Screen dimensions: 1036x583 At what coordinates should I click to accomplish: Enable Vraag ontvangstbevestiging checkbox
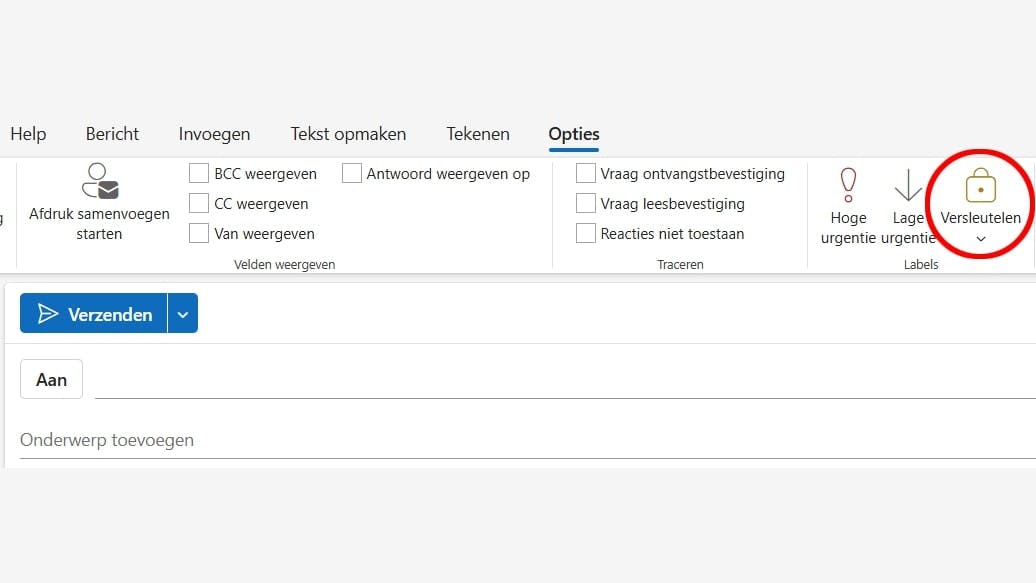click(x=586, y=174)
